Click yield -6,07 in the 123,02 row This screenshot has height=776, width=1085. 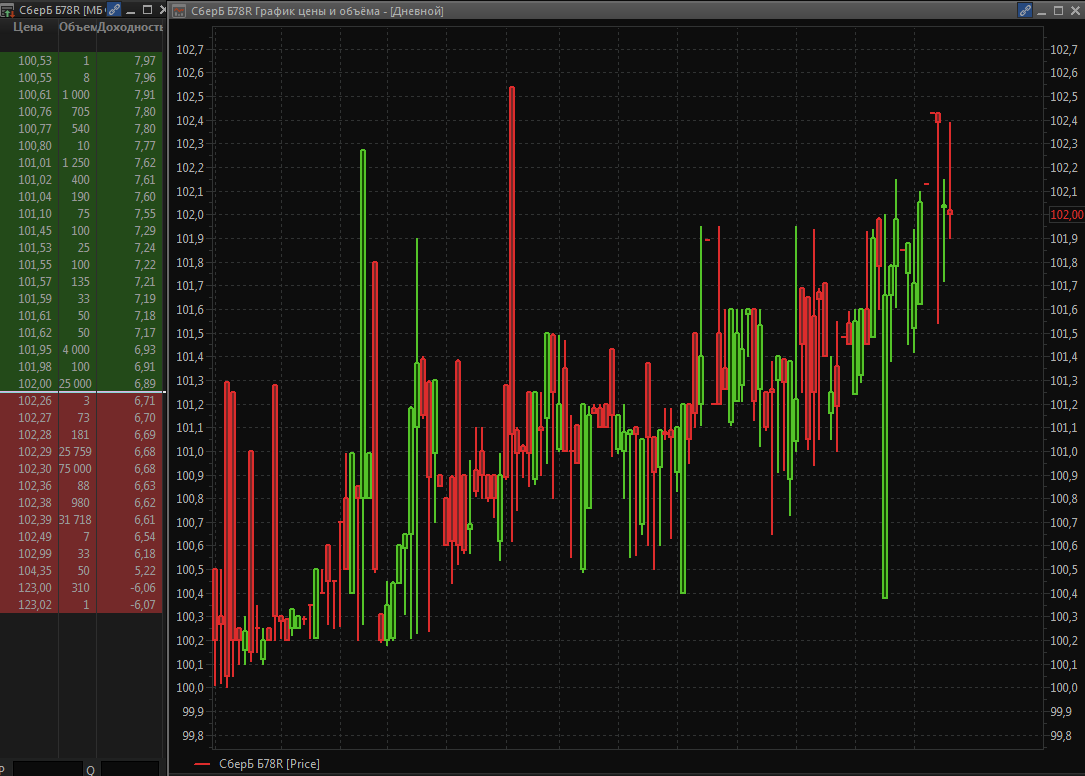[143, 604]
